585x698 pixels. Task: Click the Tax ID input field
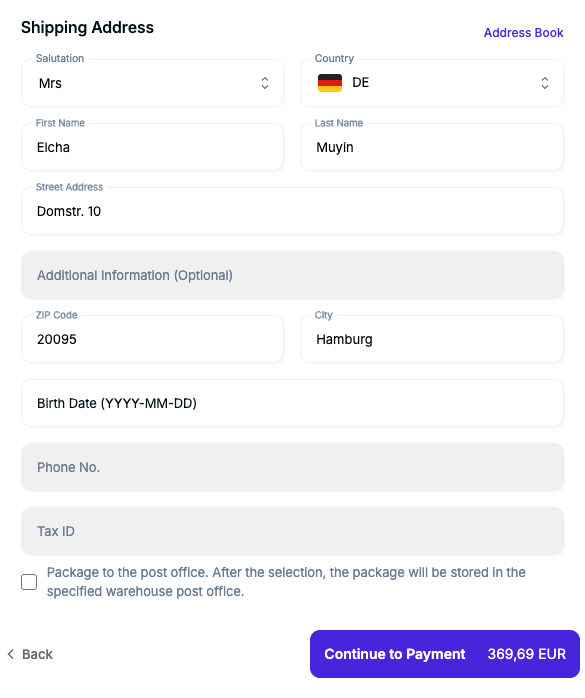point(292,531)
